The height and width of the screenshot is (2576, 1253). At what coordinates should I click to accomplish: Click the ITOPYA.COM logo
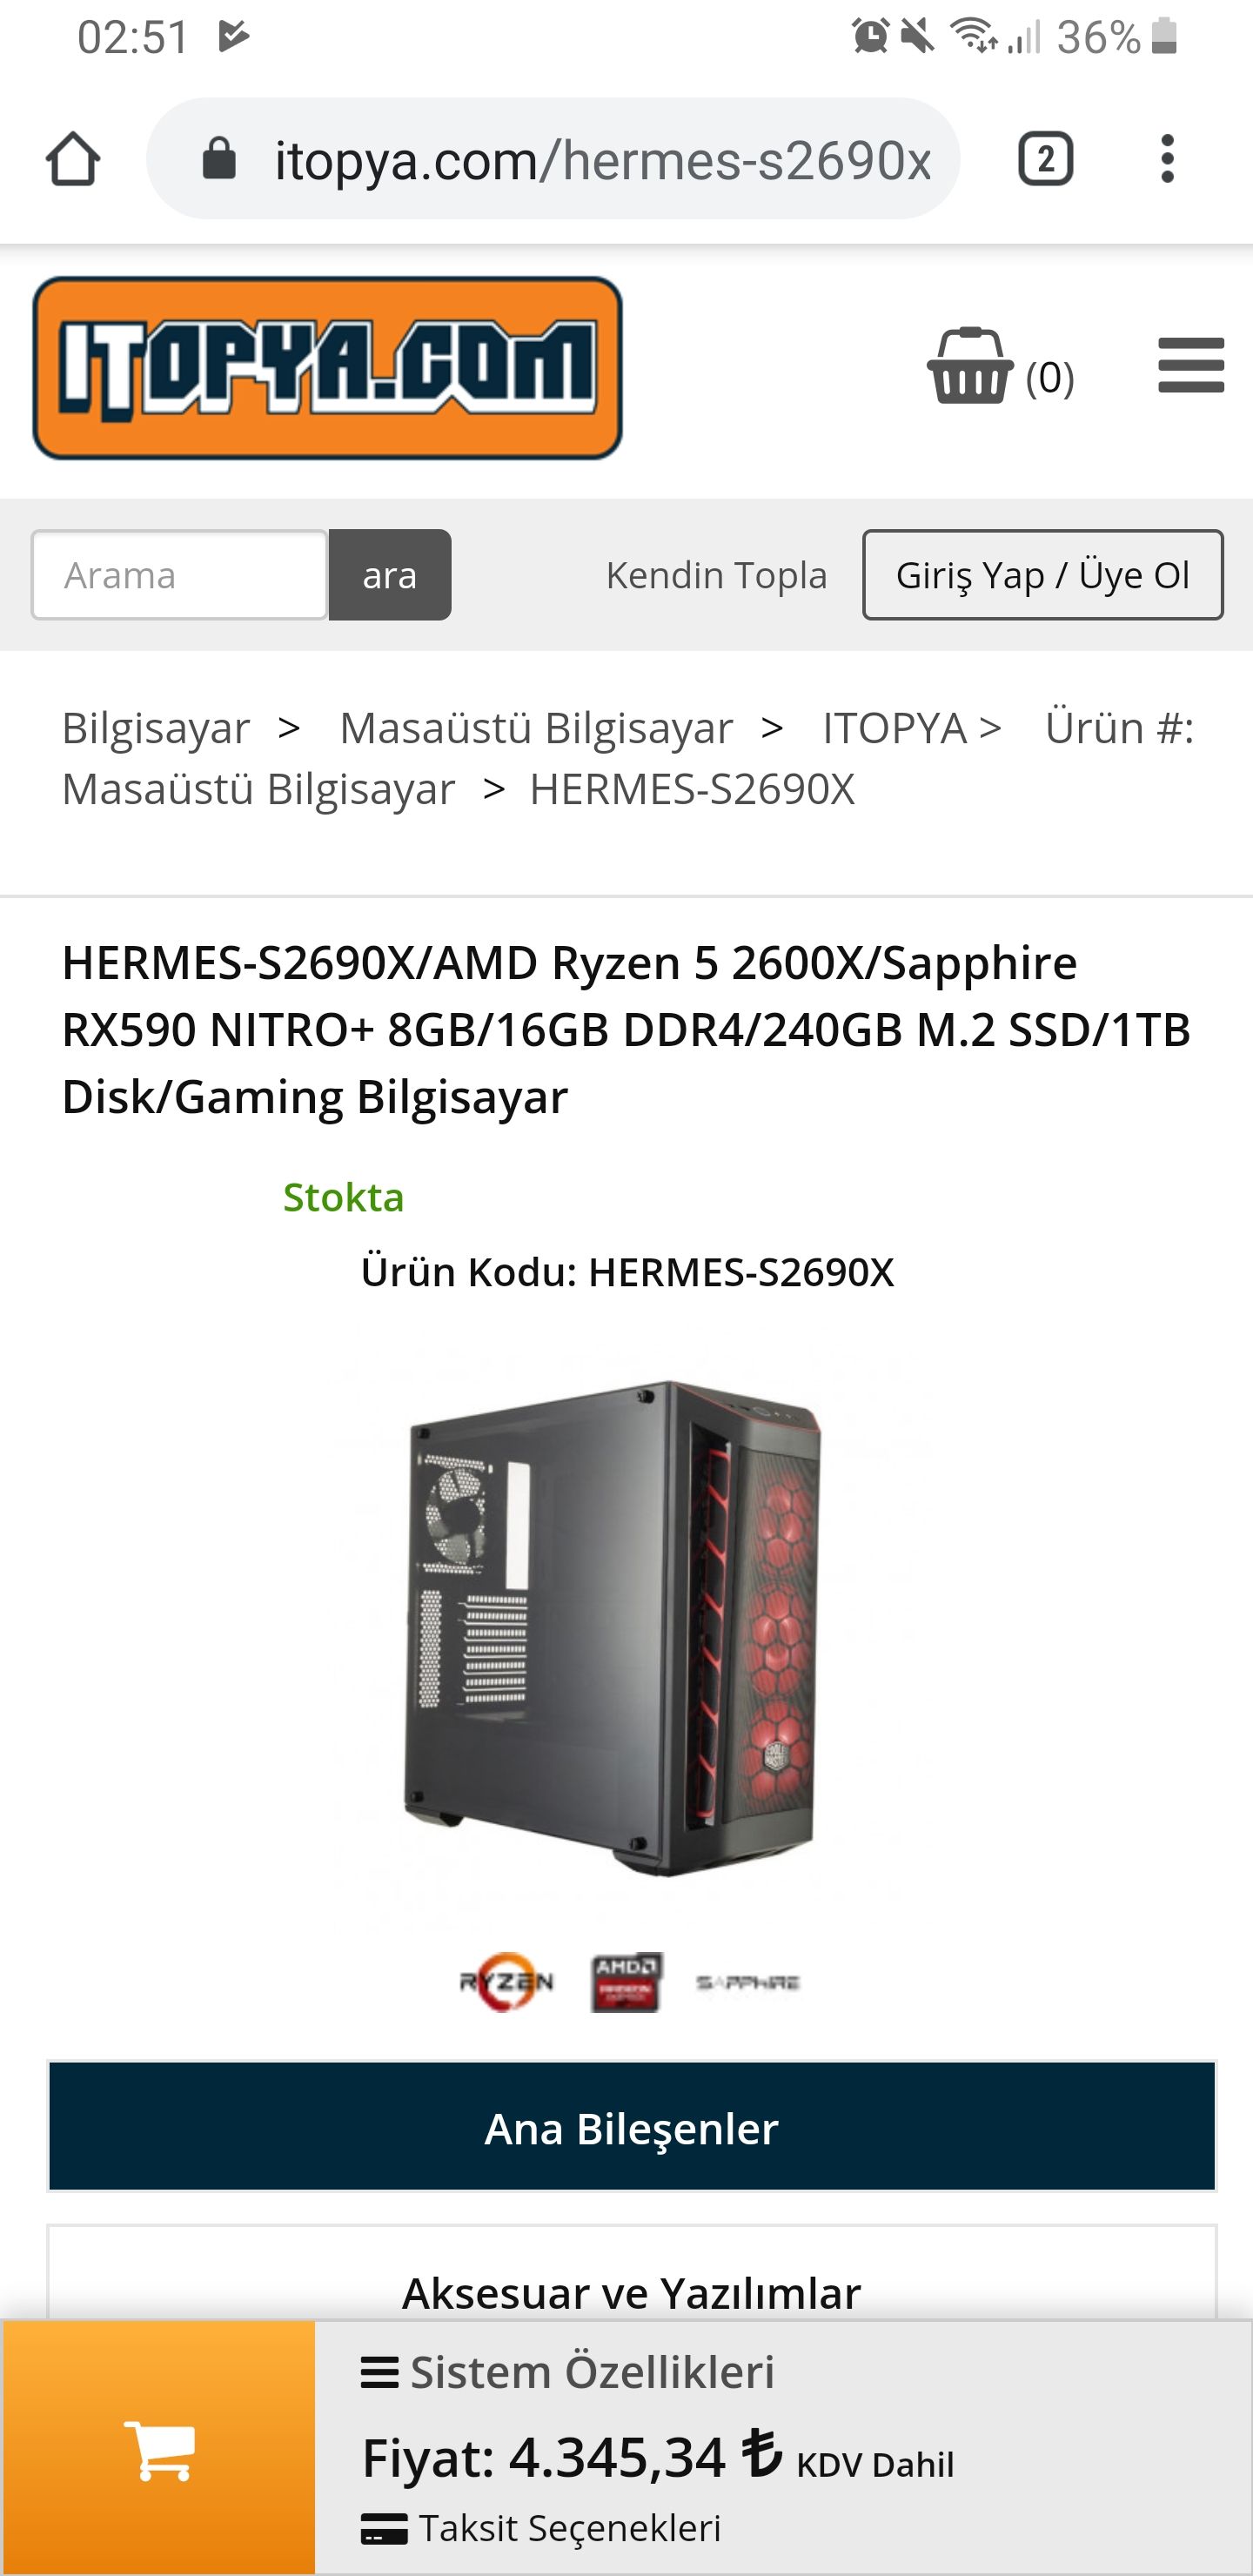point(327,368)
